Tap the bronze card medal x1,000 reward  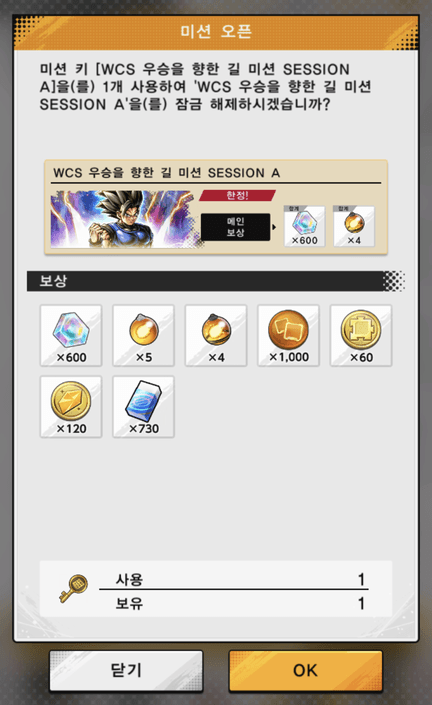point(288,335)
